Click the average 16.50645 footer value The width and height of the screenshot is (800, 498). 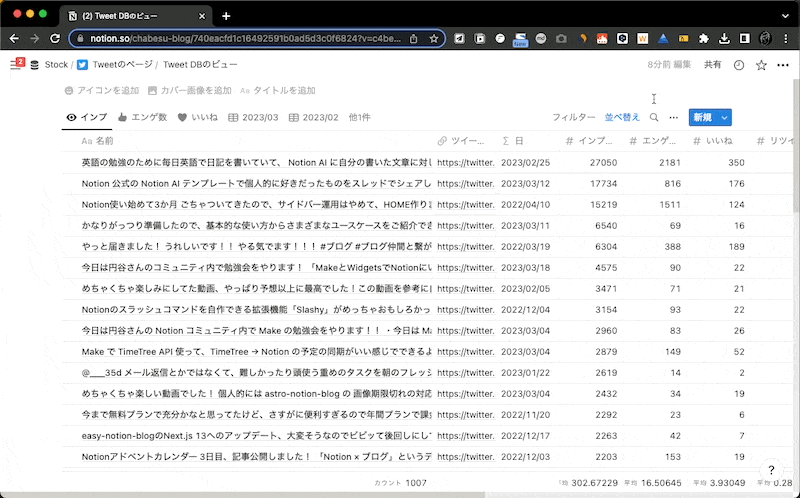(655, 483)
